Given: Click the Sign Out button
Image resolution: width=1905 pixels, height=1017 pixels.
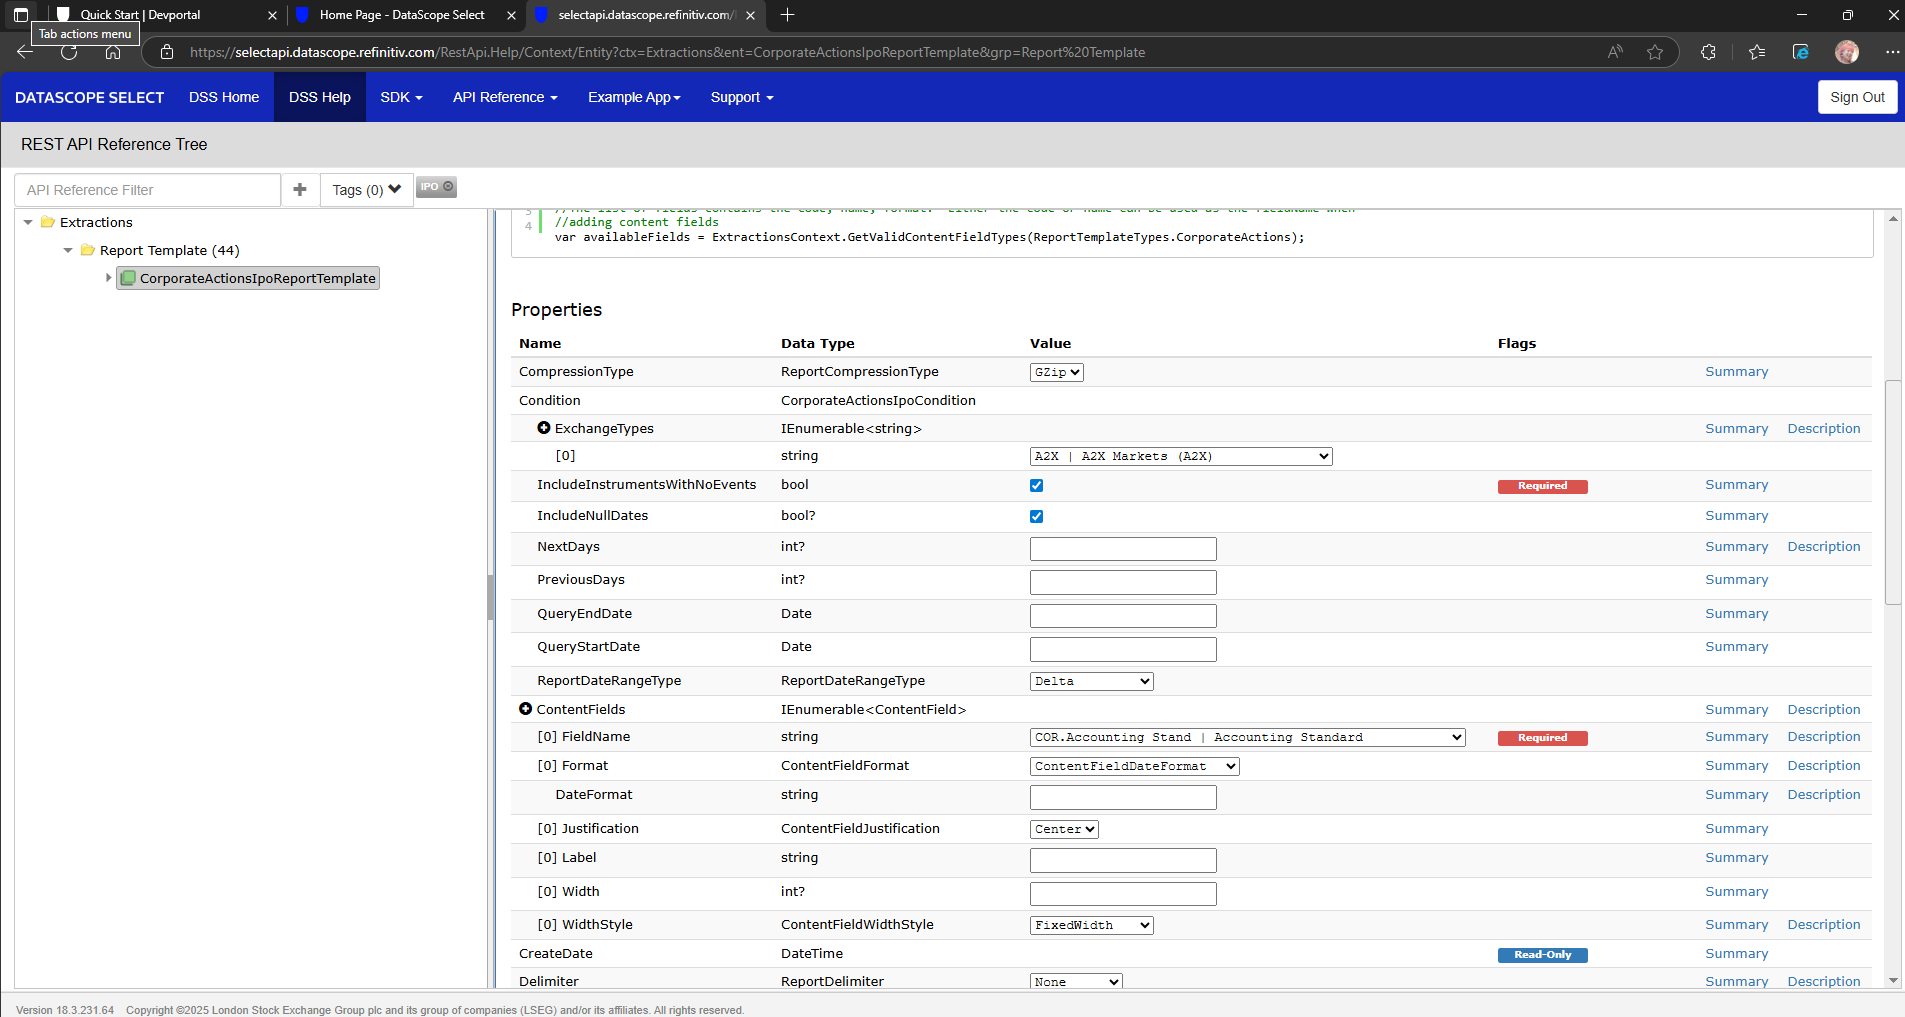Looking at the screenshot, I should click(x=1857, y=97).
